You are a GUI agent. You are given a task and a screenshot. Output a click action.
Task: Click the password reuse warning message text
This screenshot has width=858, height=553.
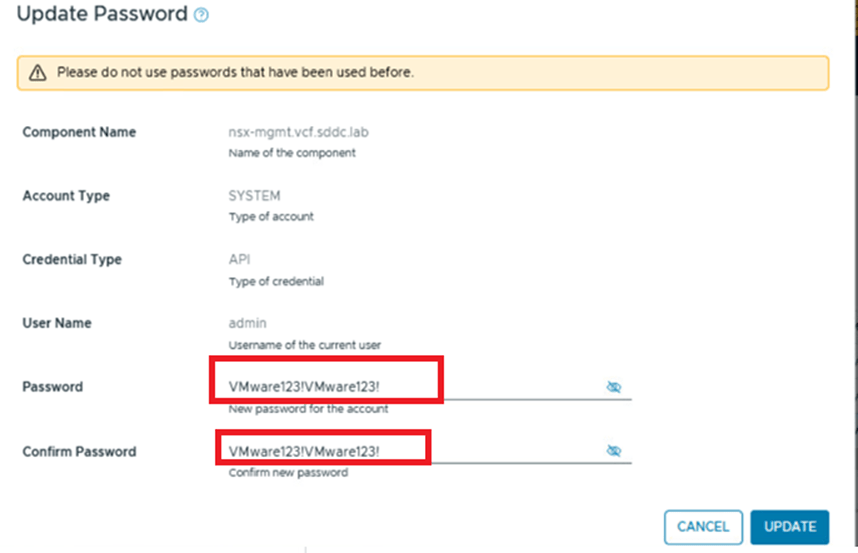pyautogui.click(x=235, y=73)
